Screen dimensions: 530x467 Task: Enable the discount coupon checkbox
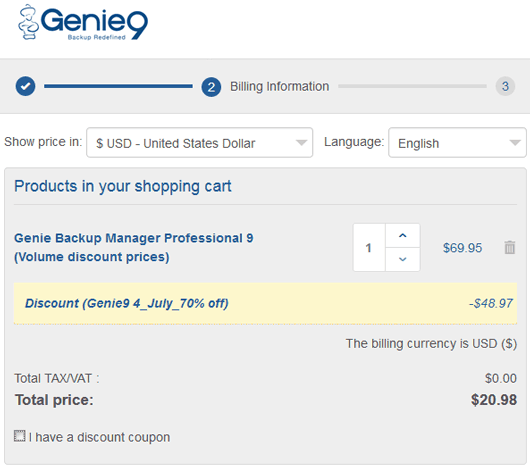20,436
